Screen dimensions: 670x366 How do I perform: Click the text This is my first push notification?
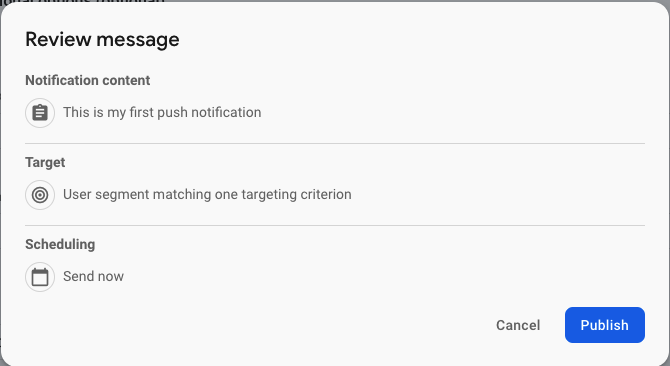pyautogui.click(x=162, y=112)
